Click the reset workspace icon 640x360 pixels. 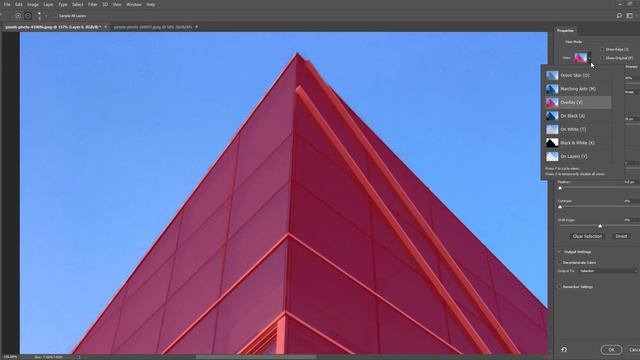coord(564,350)
